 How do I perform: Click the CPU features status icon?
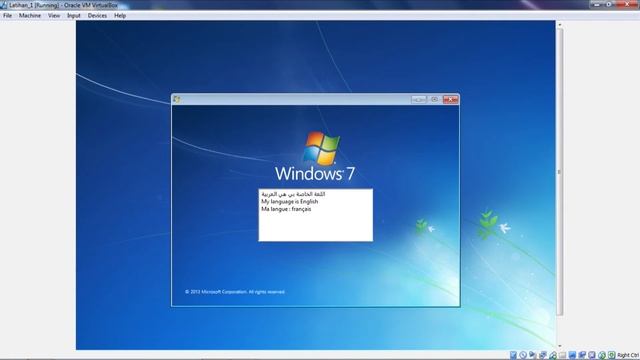[x=592, y=355]
